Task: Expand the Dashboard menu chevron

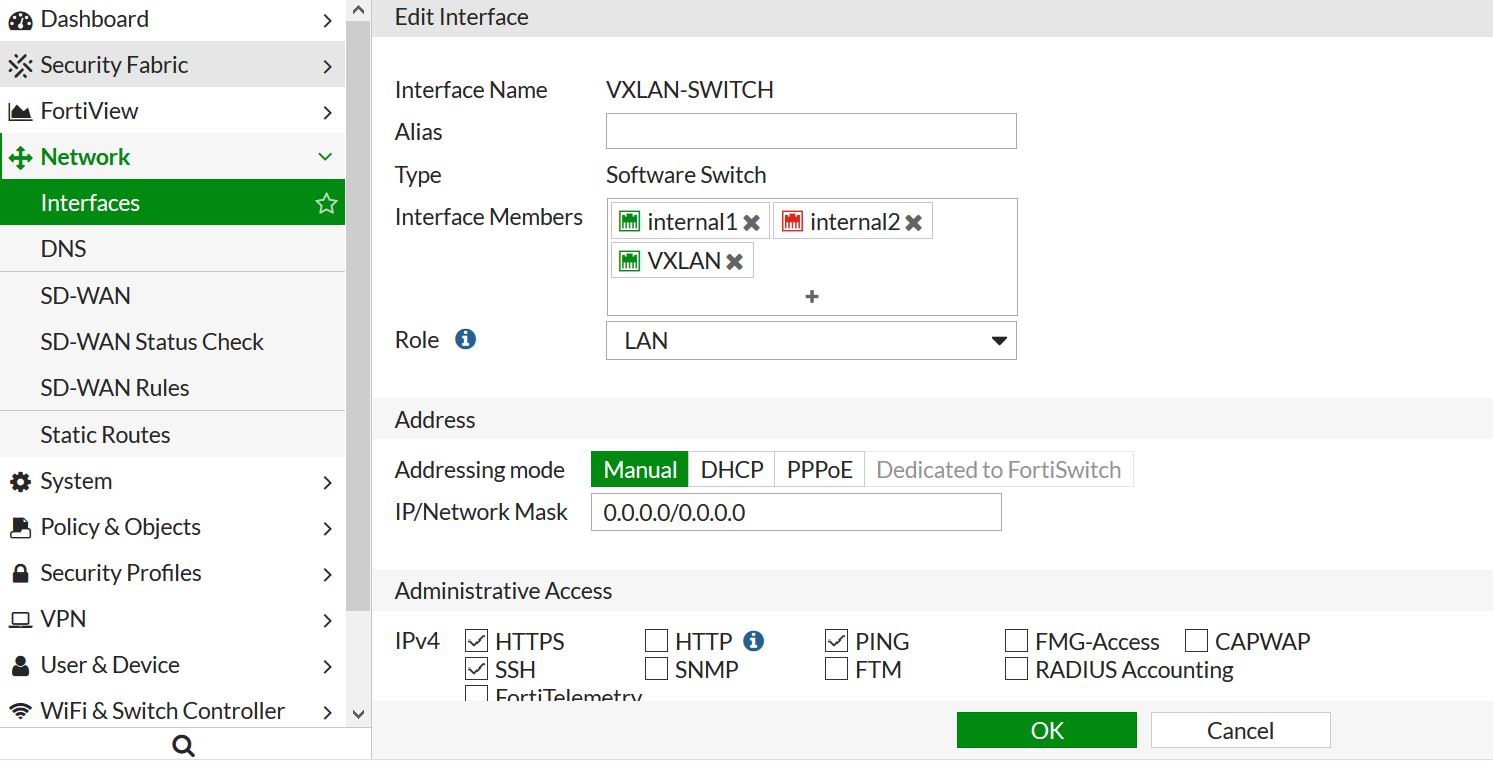Action: click(327, 20)
